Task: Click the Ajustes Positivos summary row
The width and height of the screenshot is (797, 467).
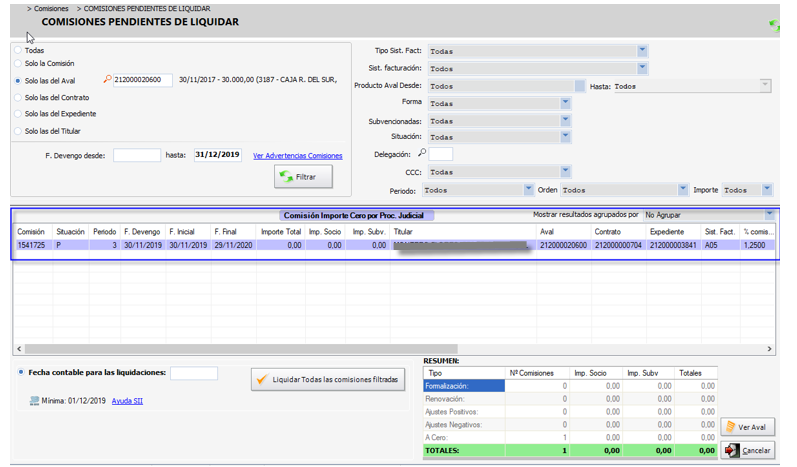Action: pyautogui.click(x=570, y=412)
